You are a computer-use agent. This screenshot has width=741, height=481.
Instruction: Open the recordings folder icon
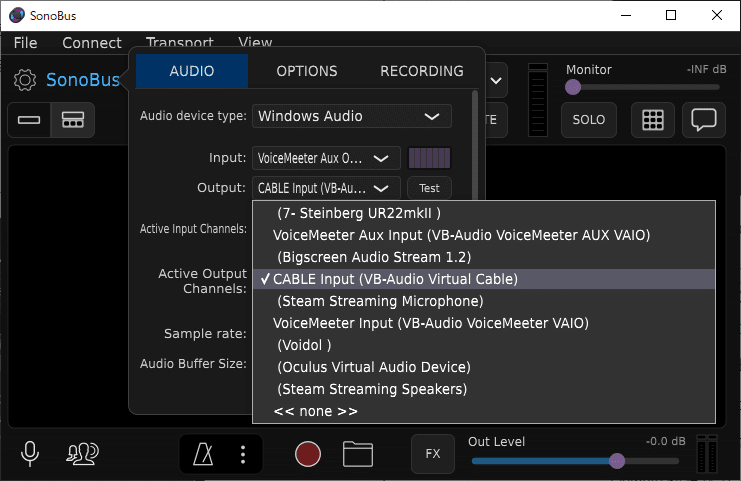click(358, 454)
